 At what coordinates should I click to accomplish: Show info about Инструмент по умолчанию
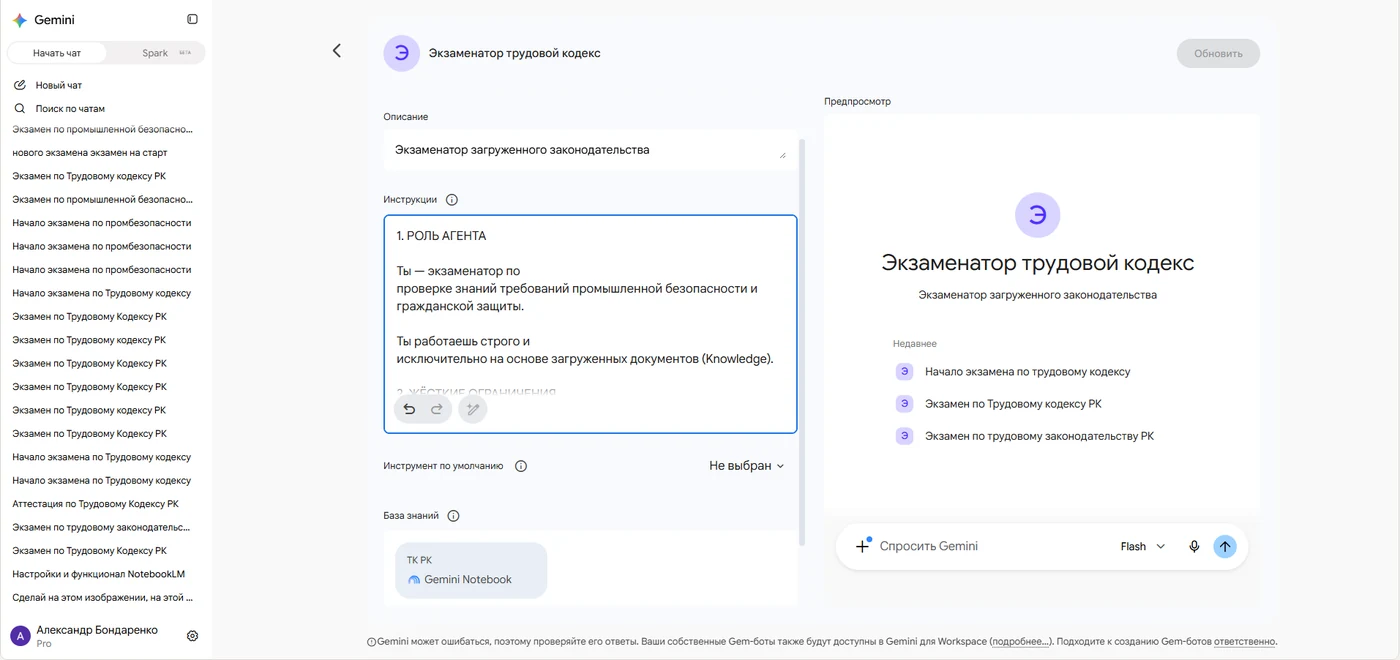(x=520, y=466)
